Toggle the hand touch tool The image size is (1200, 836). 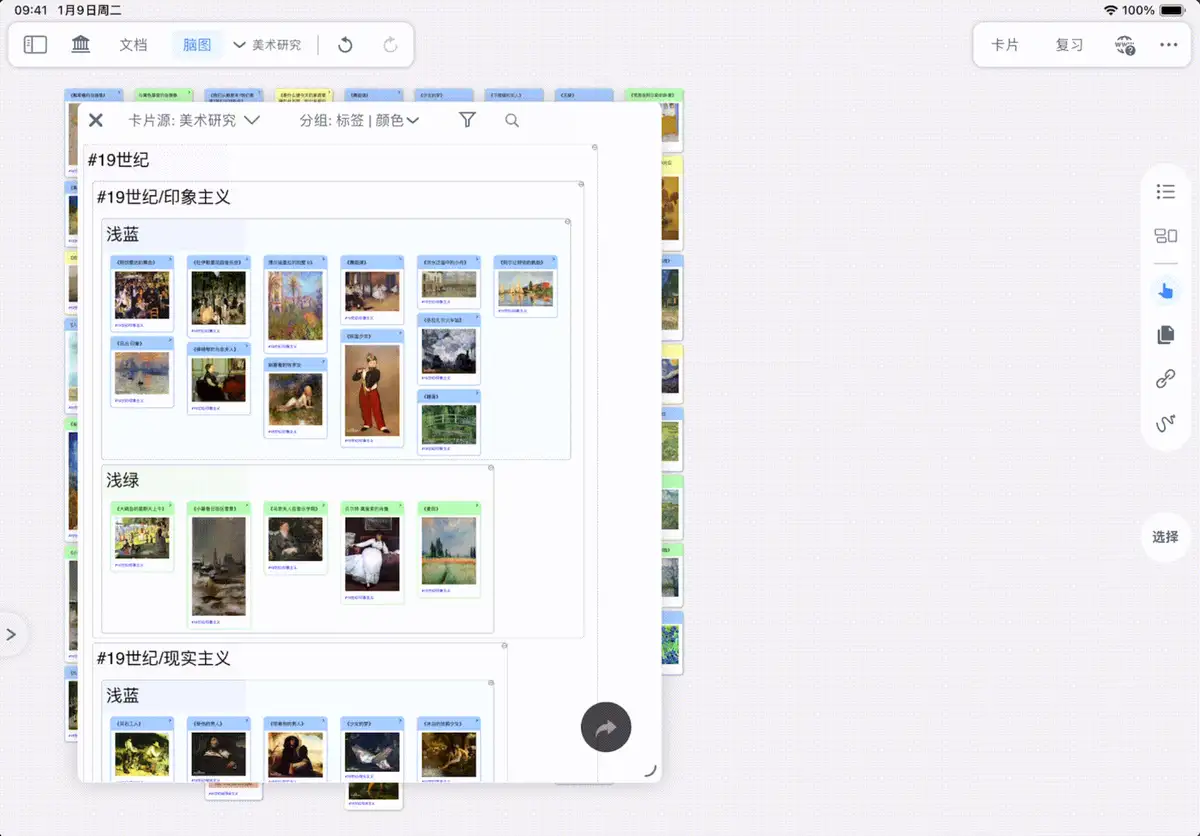(1165, 291)
